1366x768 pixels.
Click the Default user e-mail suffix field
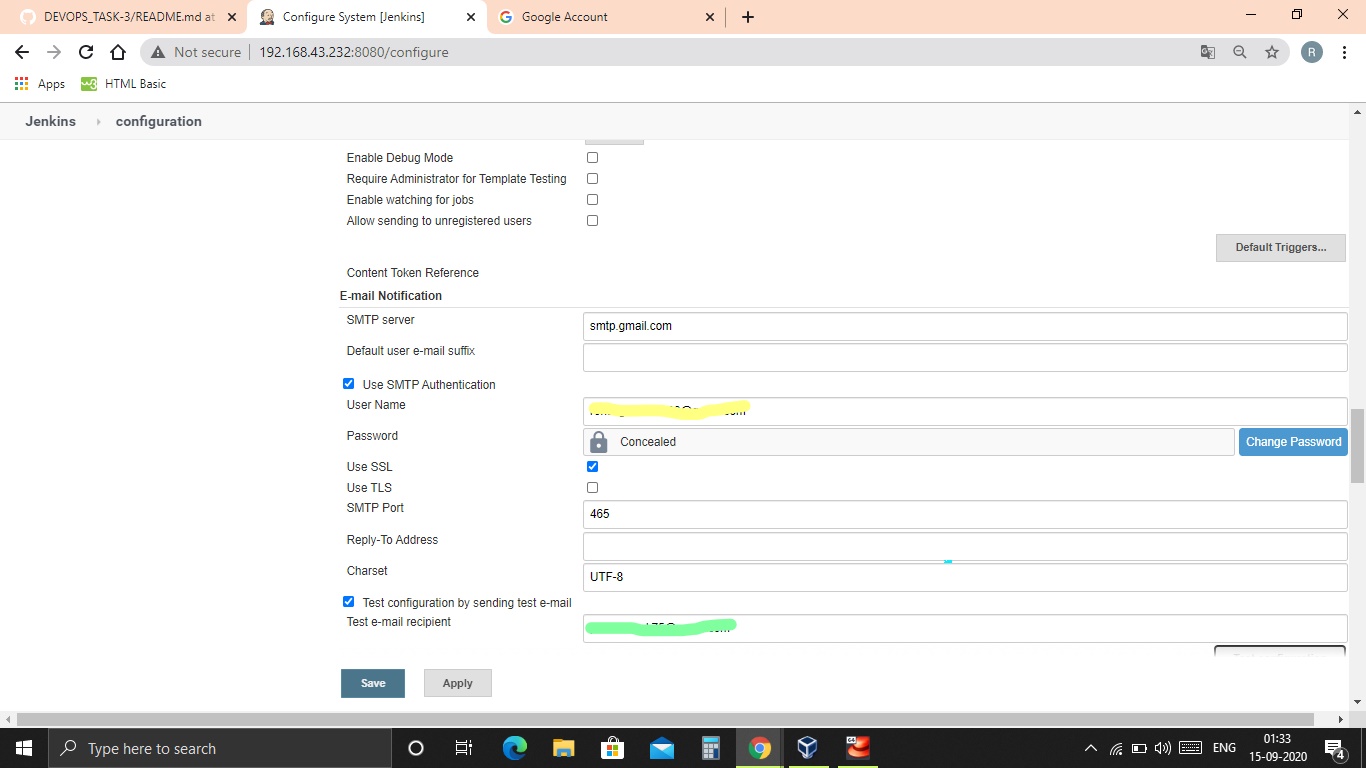tap(965, 357)
